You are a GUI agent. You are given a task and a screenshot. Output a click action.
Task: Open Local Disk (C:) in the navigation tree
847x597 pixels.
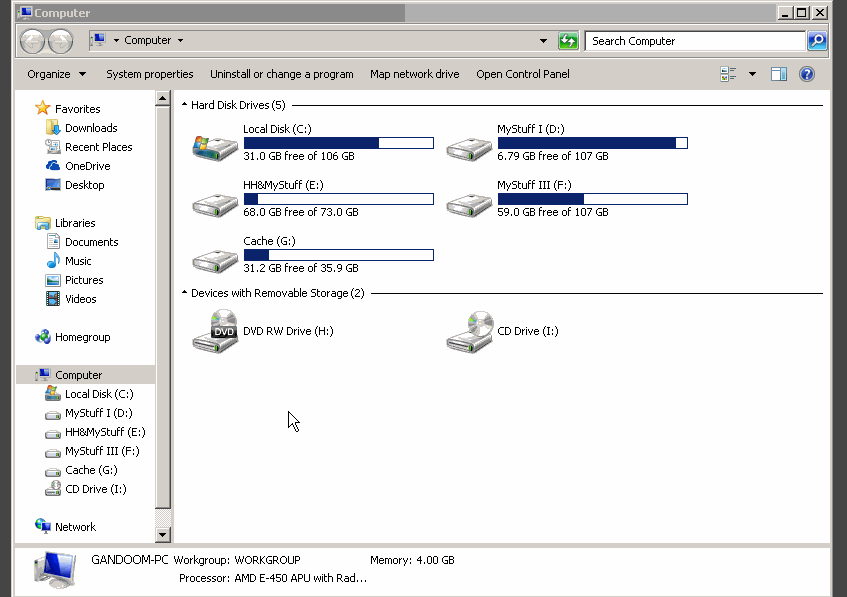[x=99, y=394]
